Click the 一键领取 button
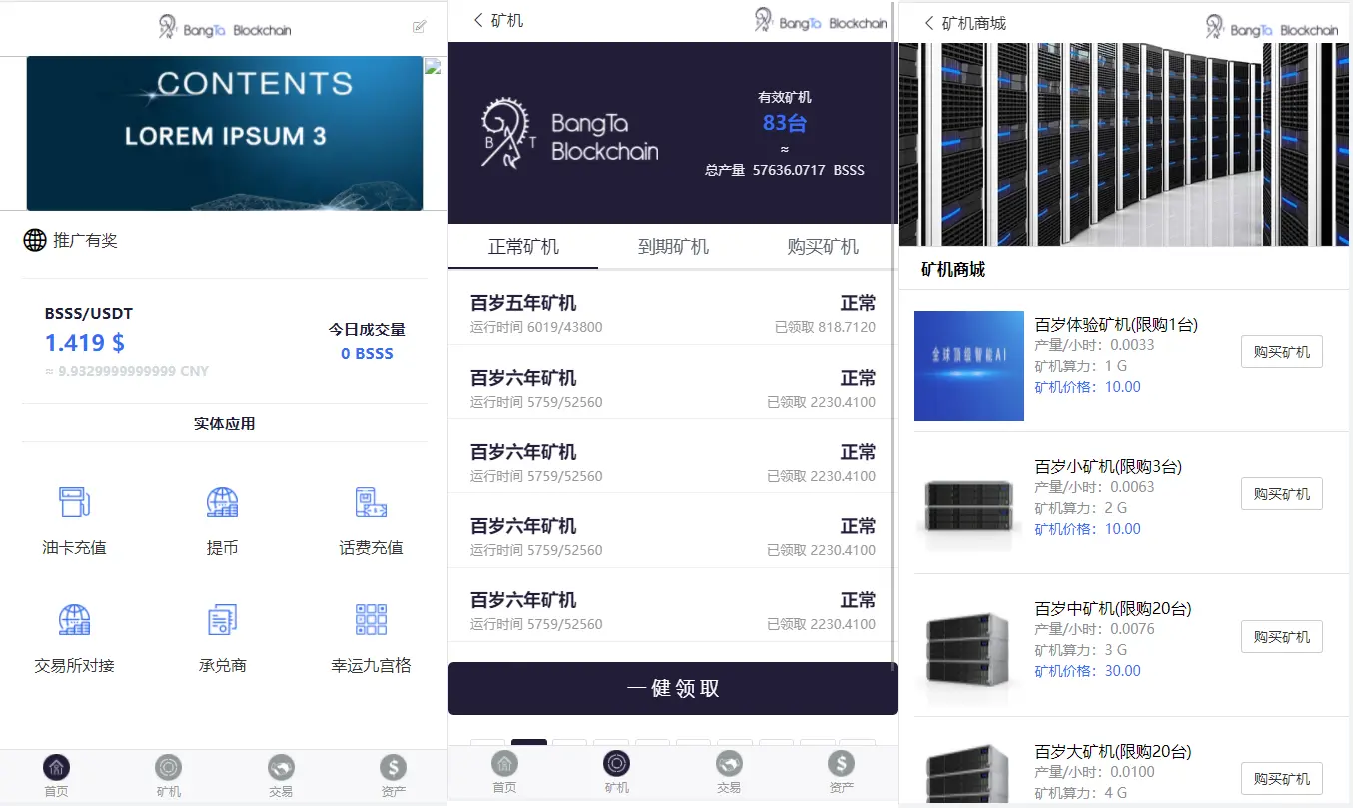This screenshot has height=808, width=1353. click(x=673, y=688)
